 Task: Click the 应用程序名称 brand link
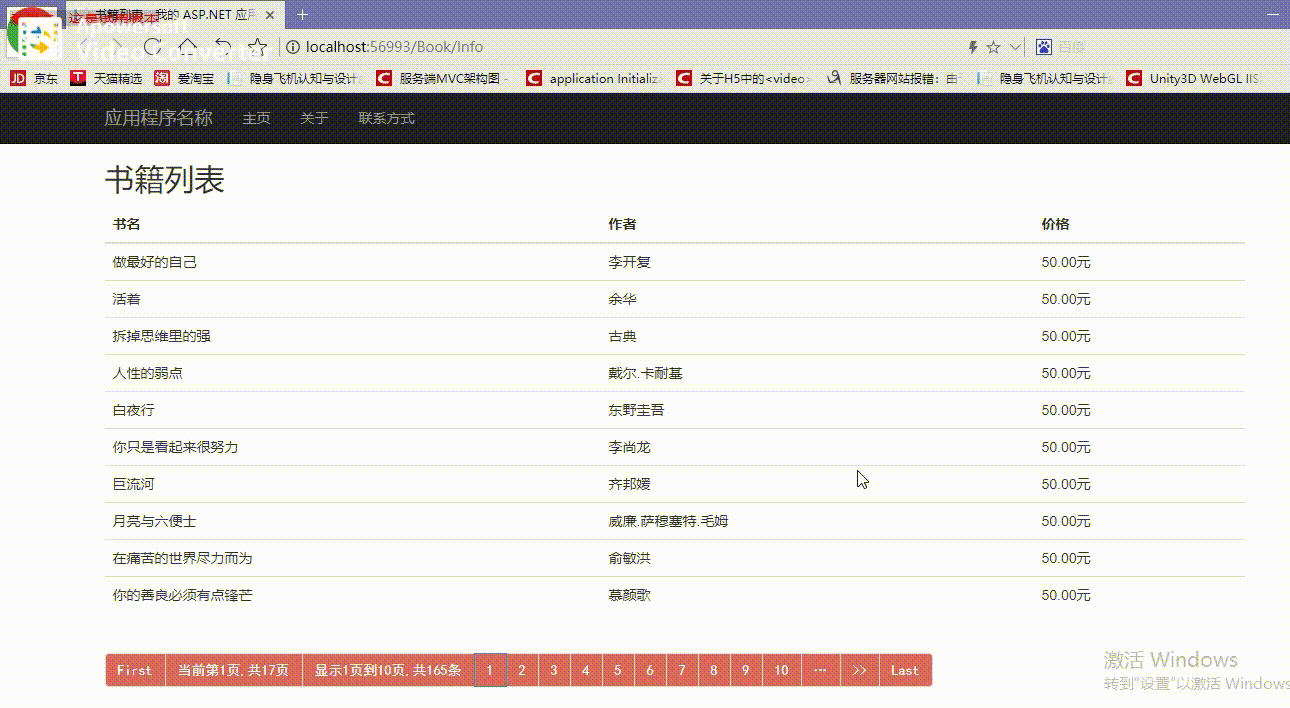[159, 118]
